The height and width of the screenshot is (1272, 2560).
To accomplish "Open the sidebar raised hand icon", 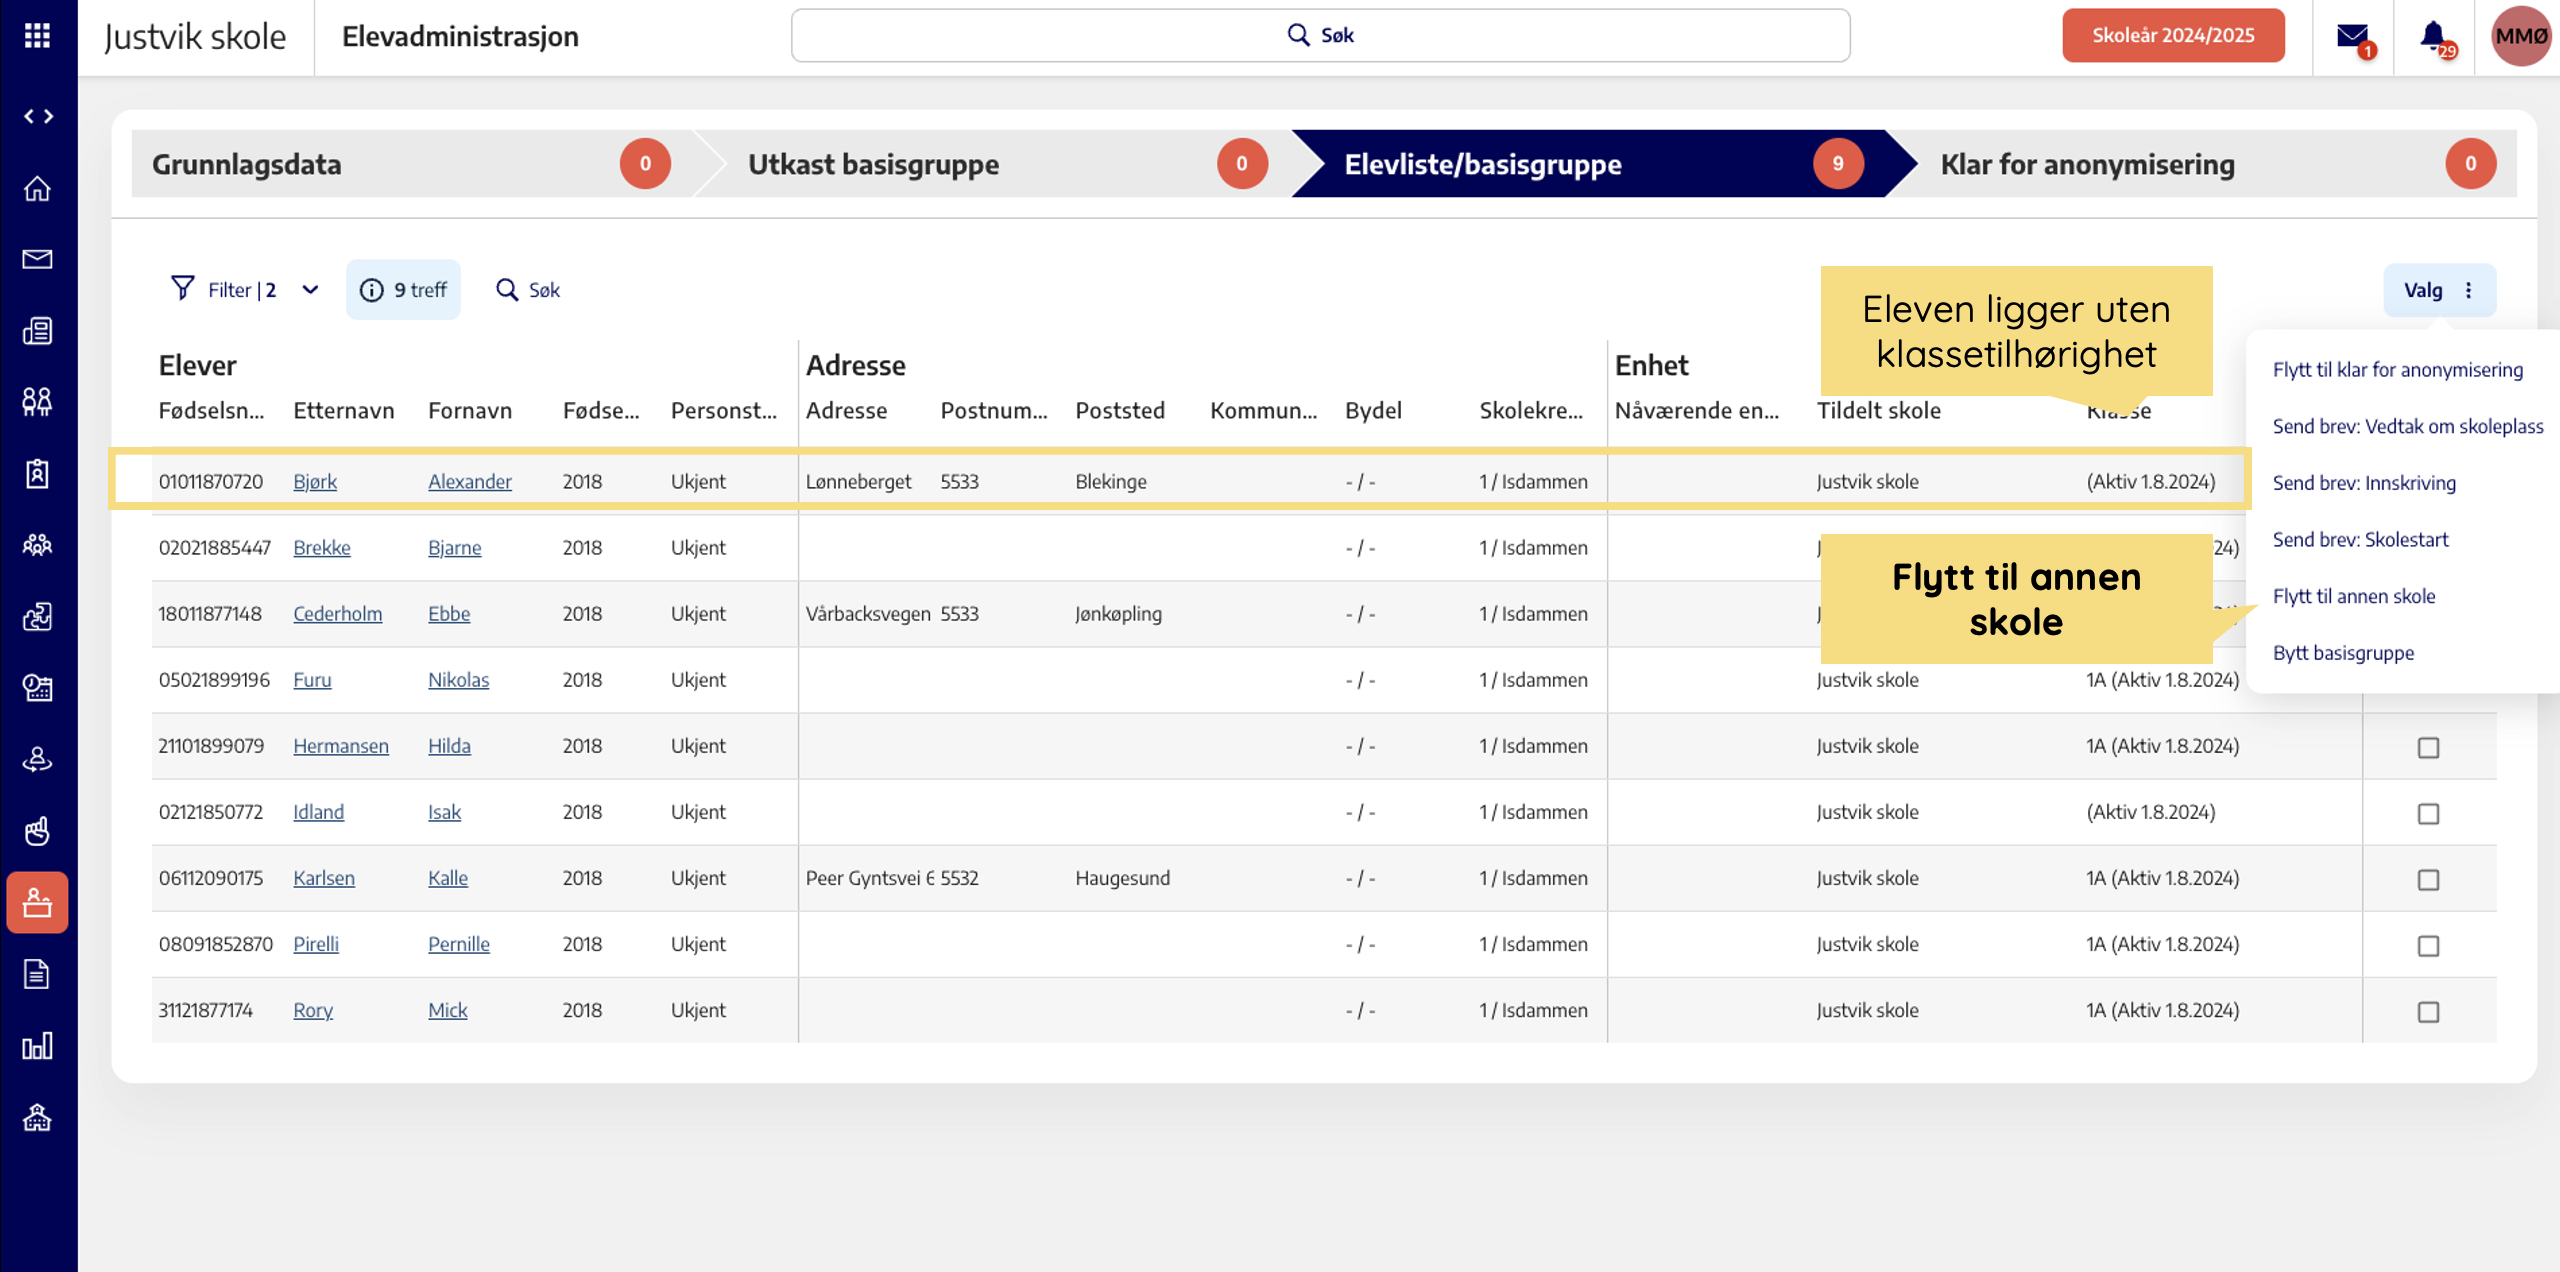I will (37, 831).
